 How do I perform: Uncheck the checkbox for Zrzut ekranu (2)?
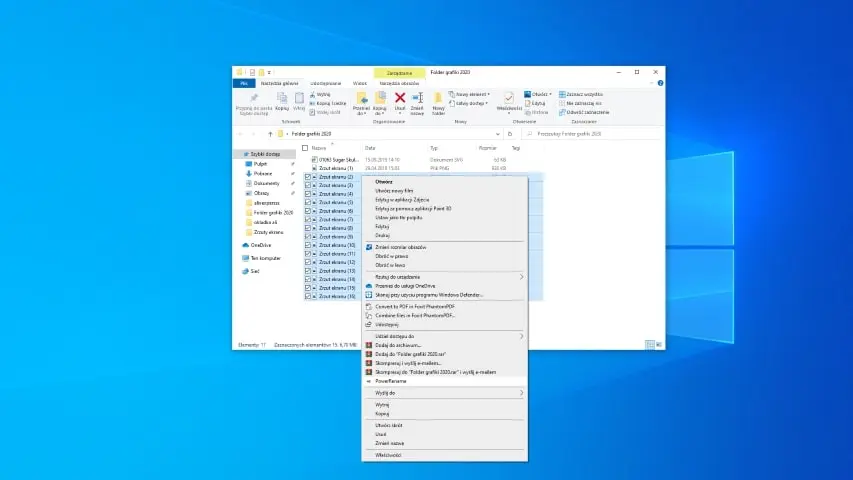tap(308, 177)
